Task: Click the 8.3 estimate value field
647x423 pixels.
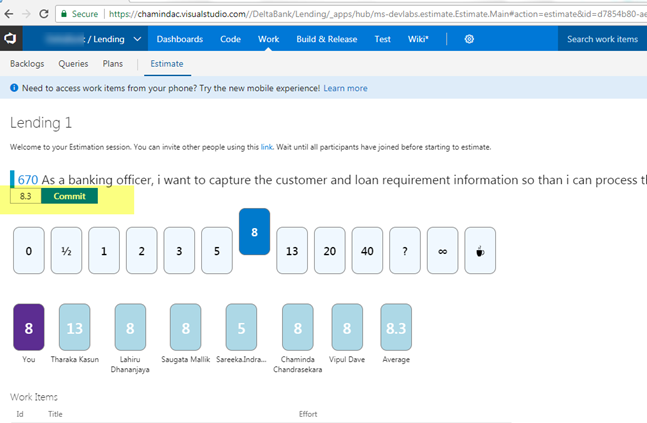Action: (26, 196)
